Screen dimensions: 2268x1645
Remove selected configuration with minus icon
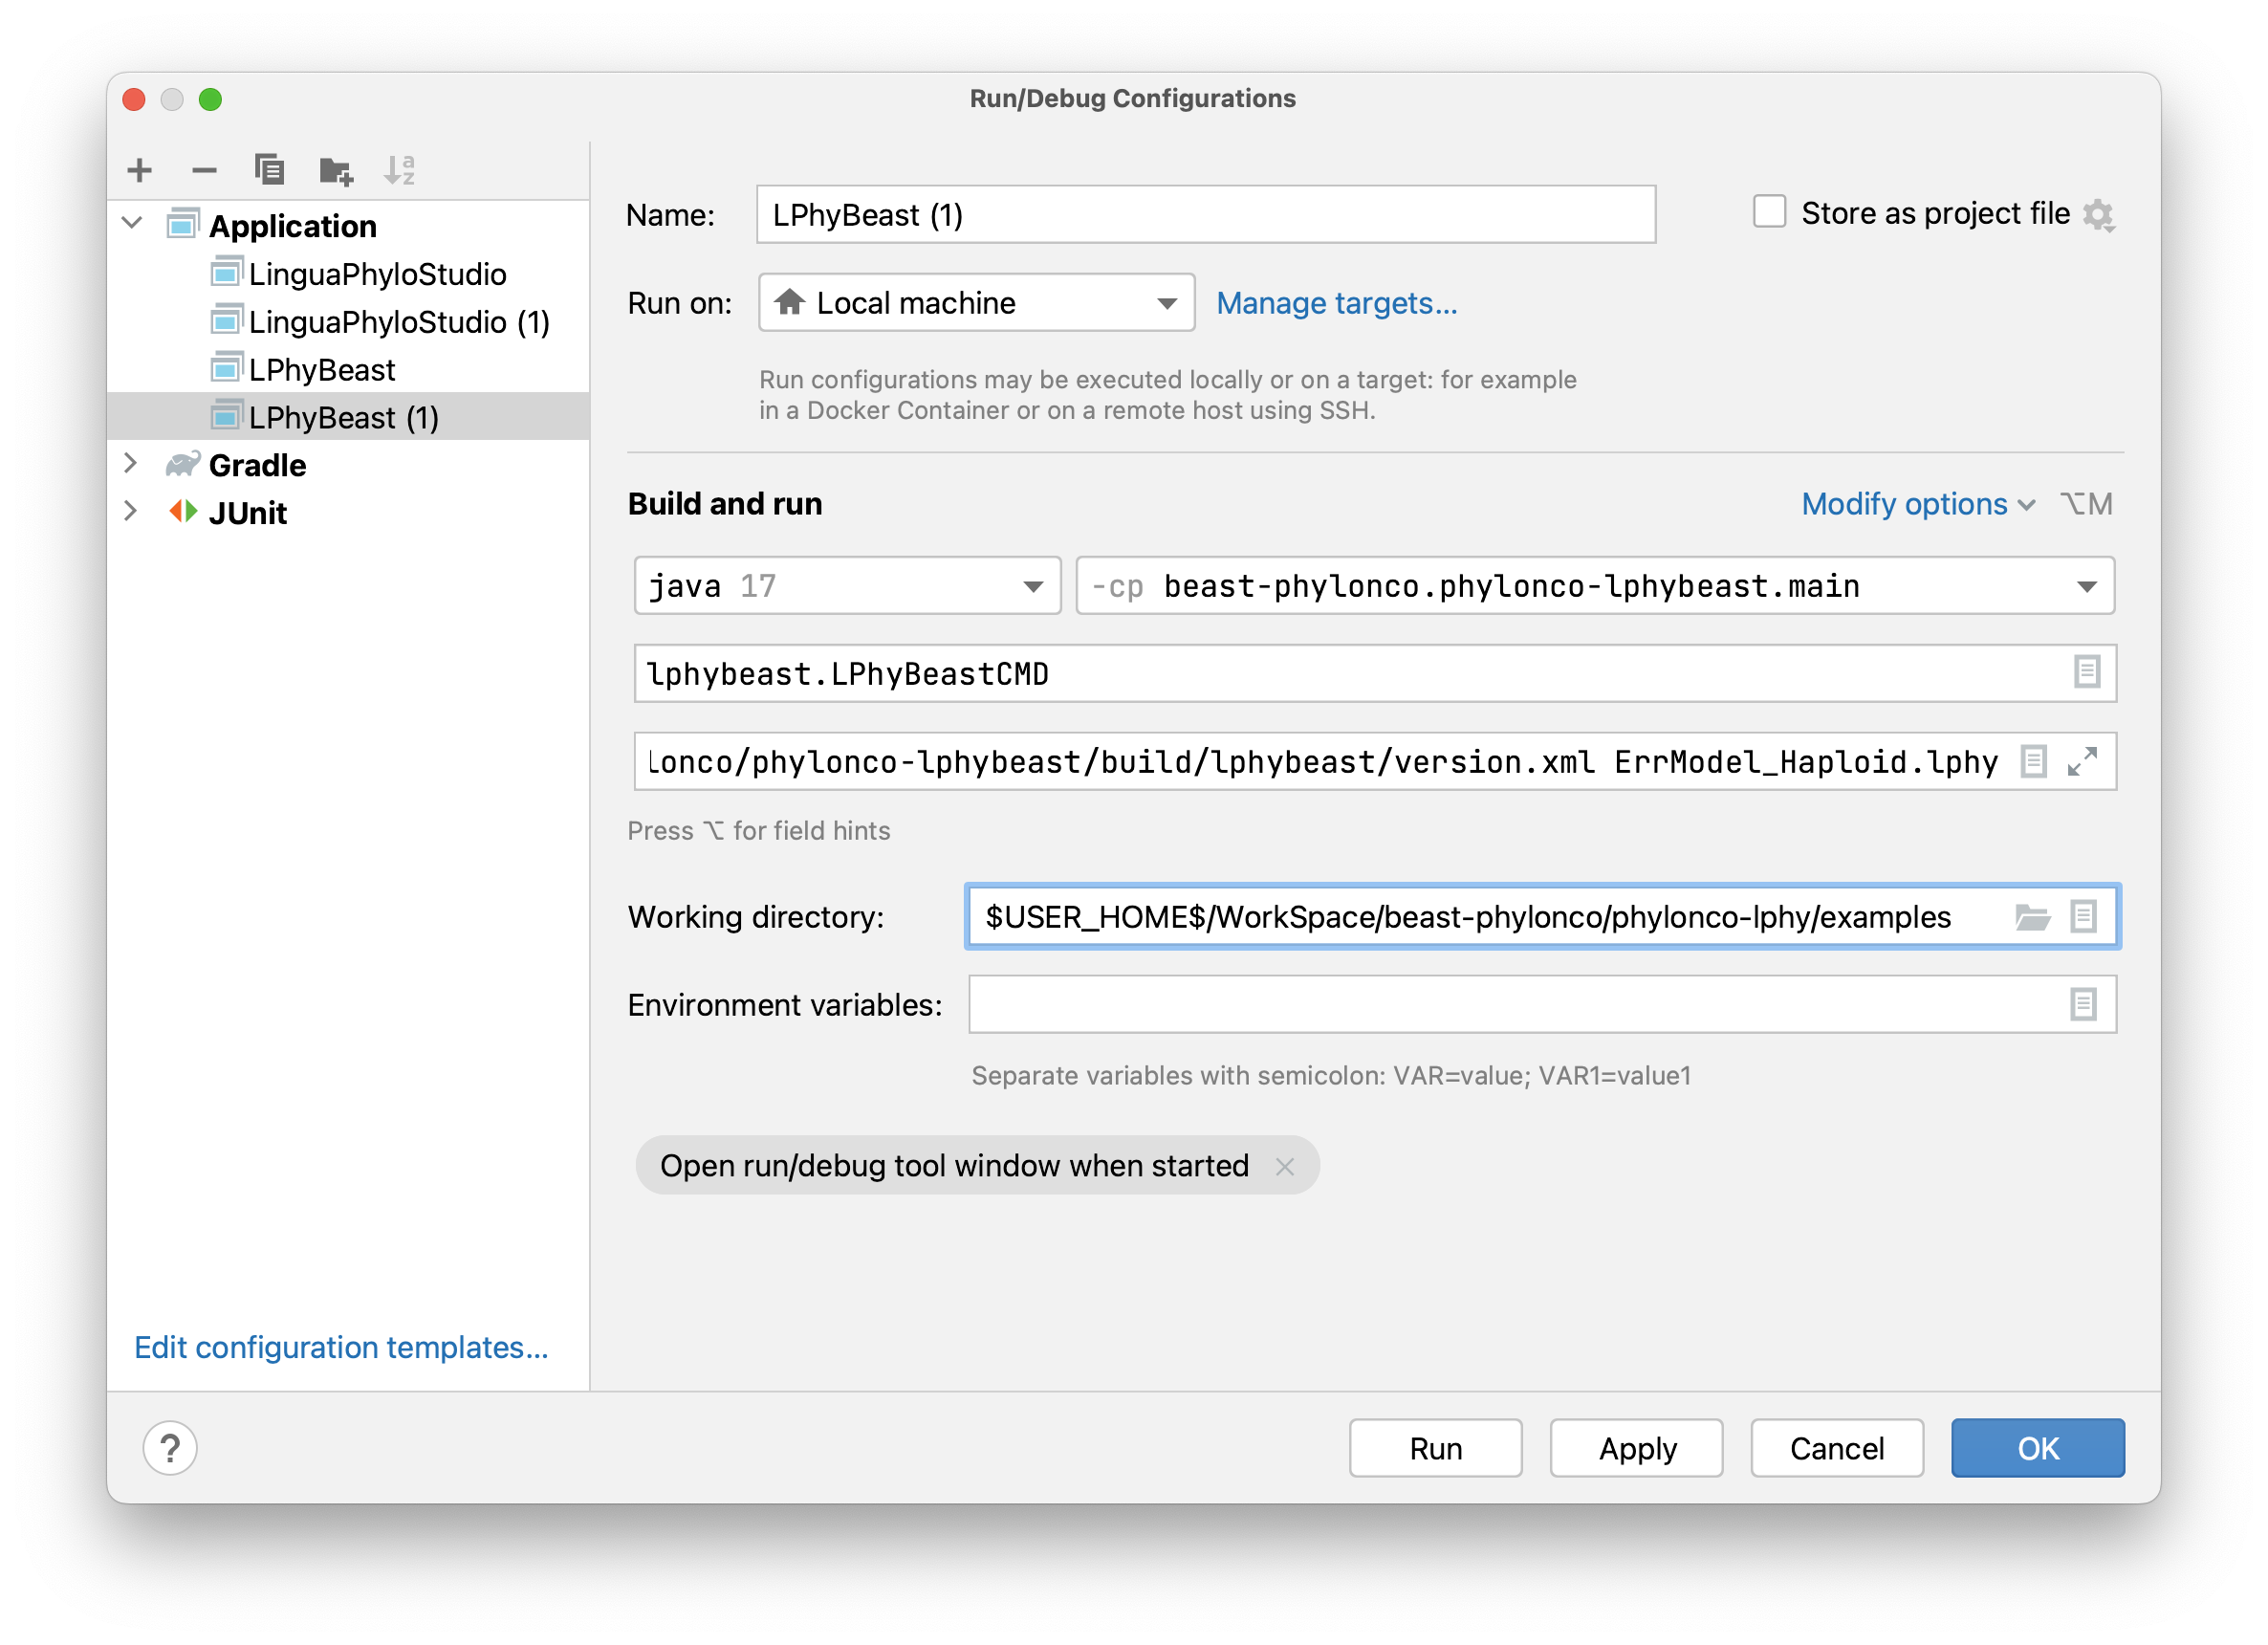(204, 171)
